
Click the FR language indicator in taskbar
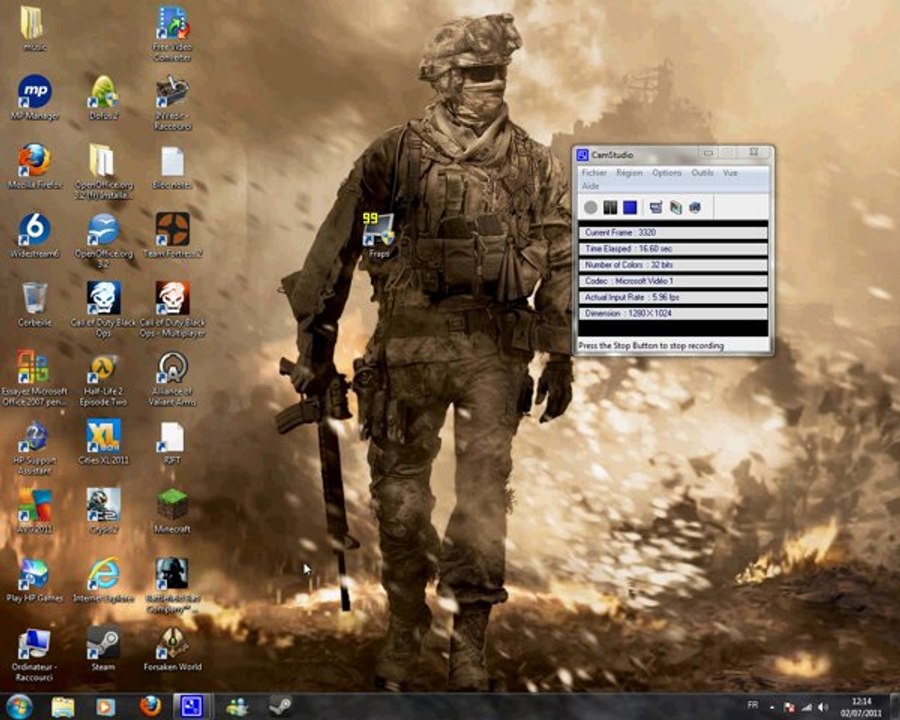(752, 706)
